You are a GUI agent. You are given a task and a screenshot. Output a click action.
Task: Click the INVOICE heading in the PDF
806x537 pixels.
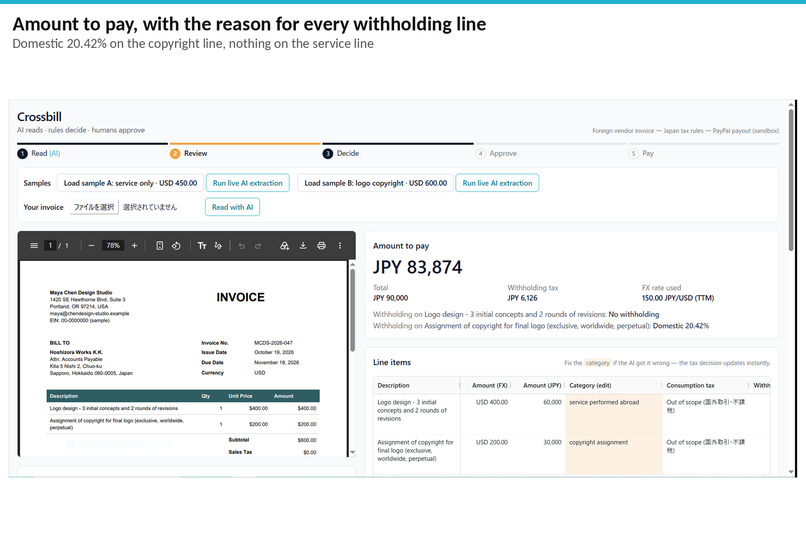tap(240, 297)
